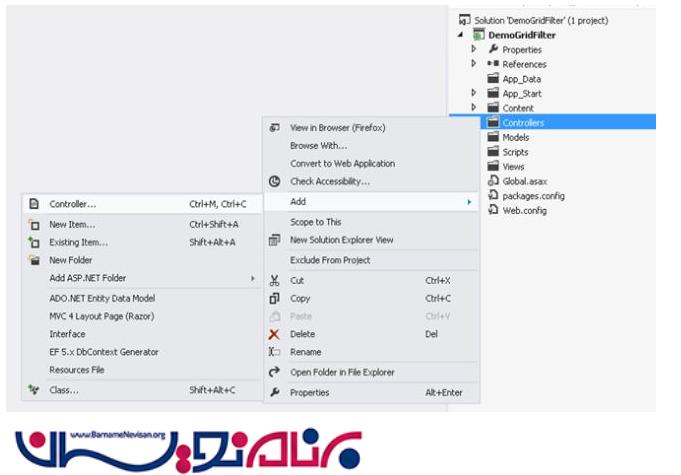Open the Add submenu arrow
Viewport: 681px width, 475px height.
click(x=469, y=202)
